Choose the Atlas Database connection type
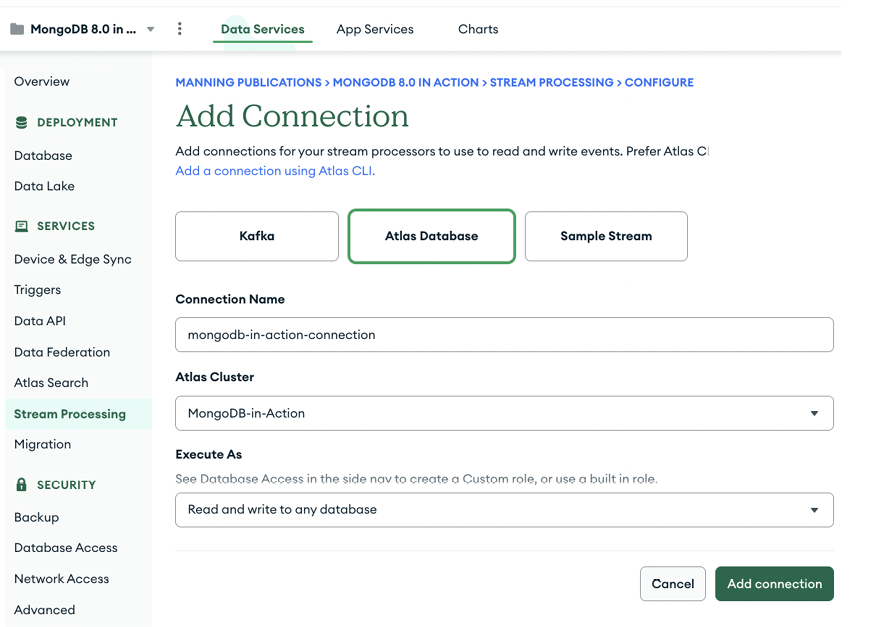 pos(432,236)
